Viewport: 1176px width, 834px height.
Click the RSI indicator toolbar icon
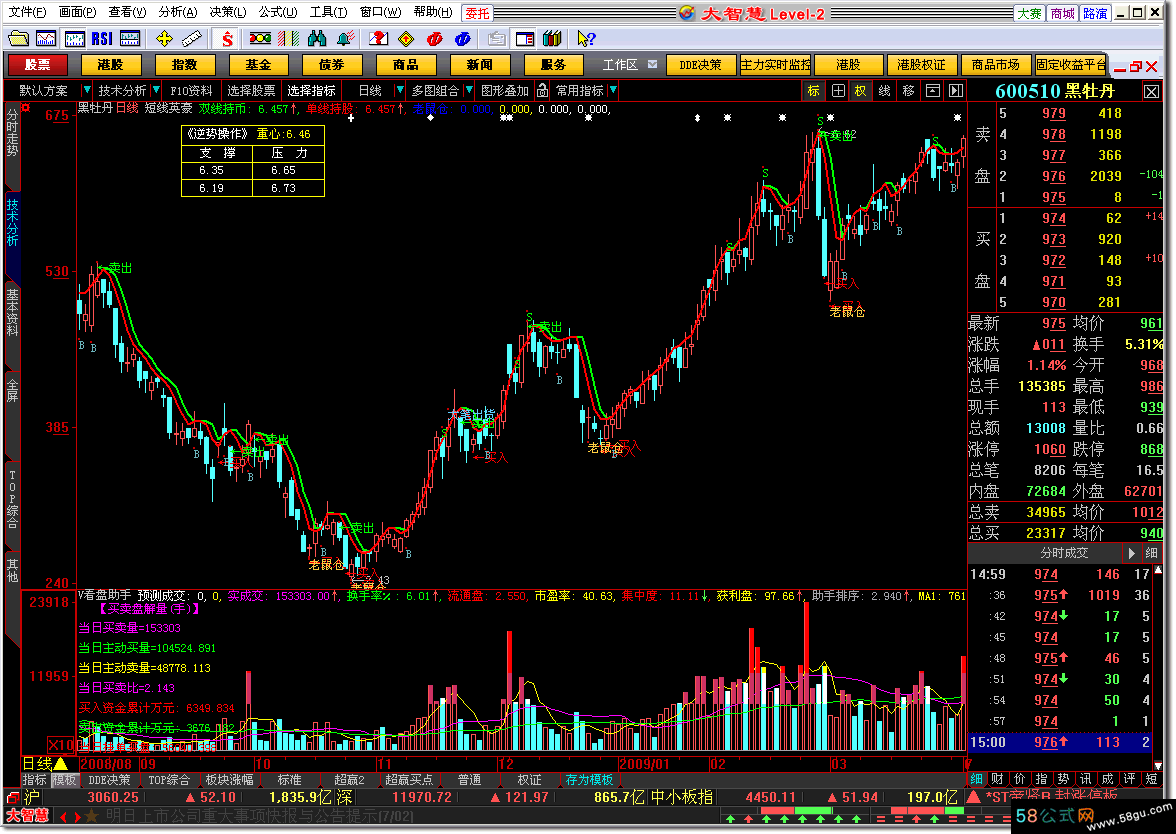point(102,38)
